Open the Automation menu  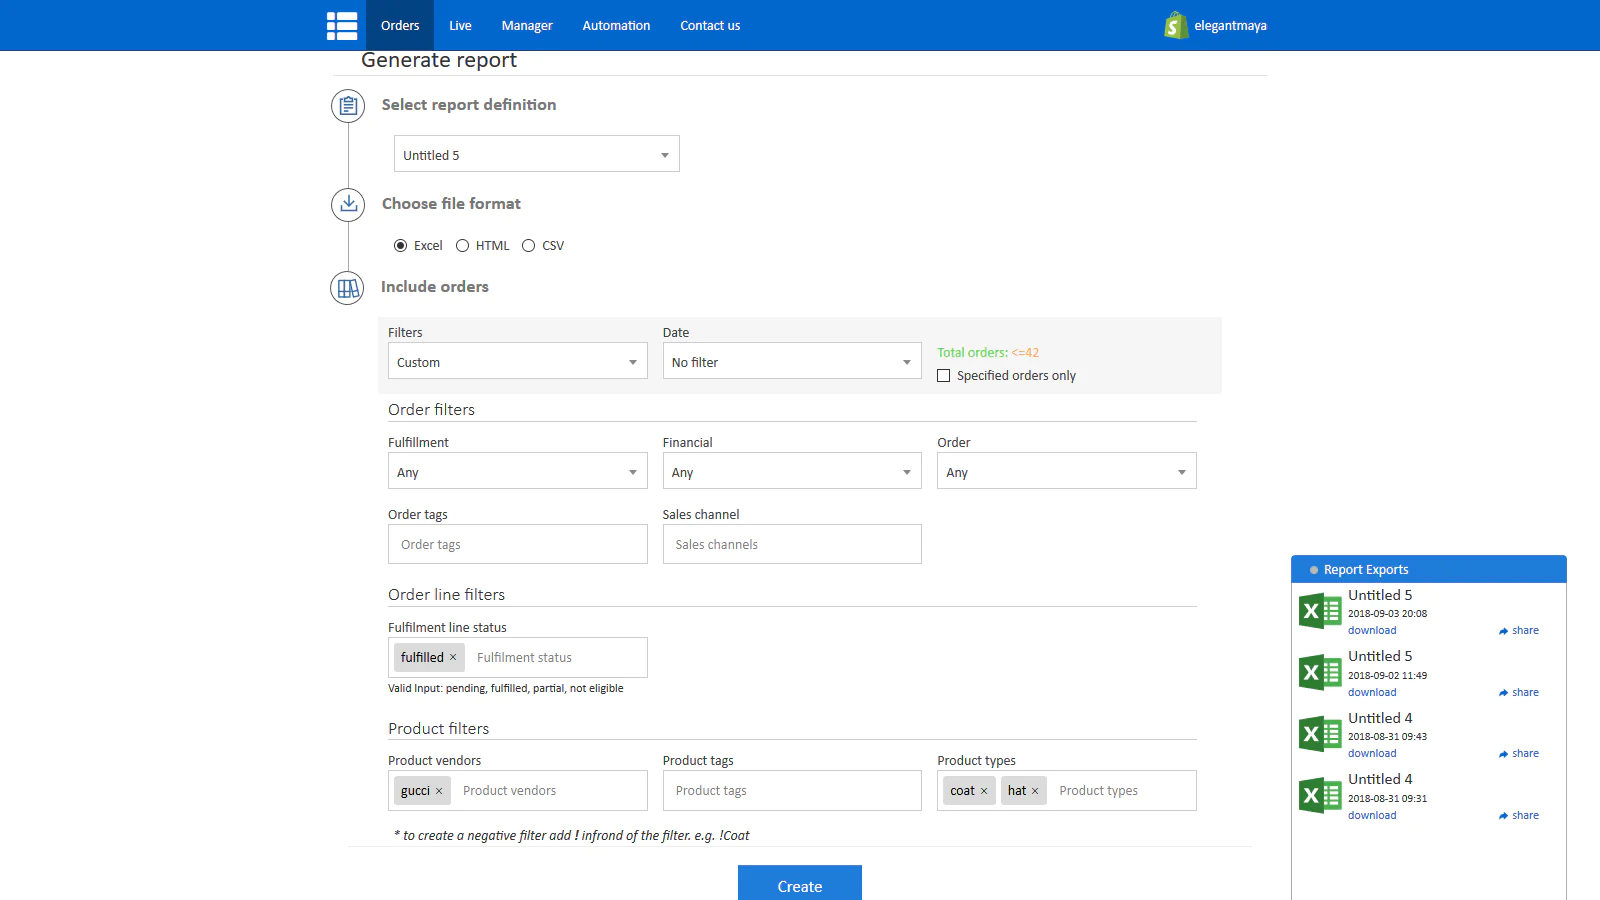(616, 26)
